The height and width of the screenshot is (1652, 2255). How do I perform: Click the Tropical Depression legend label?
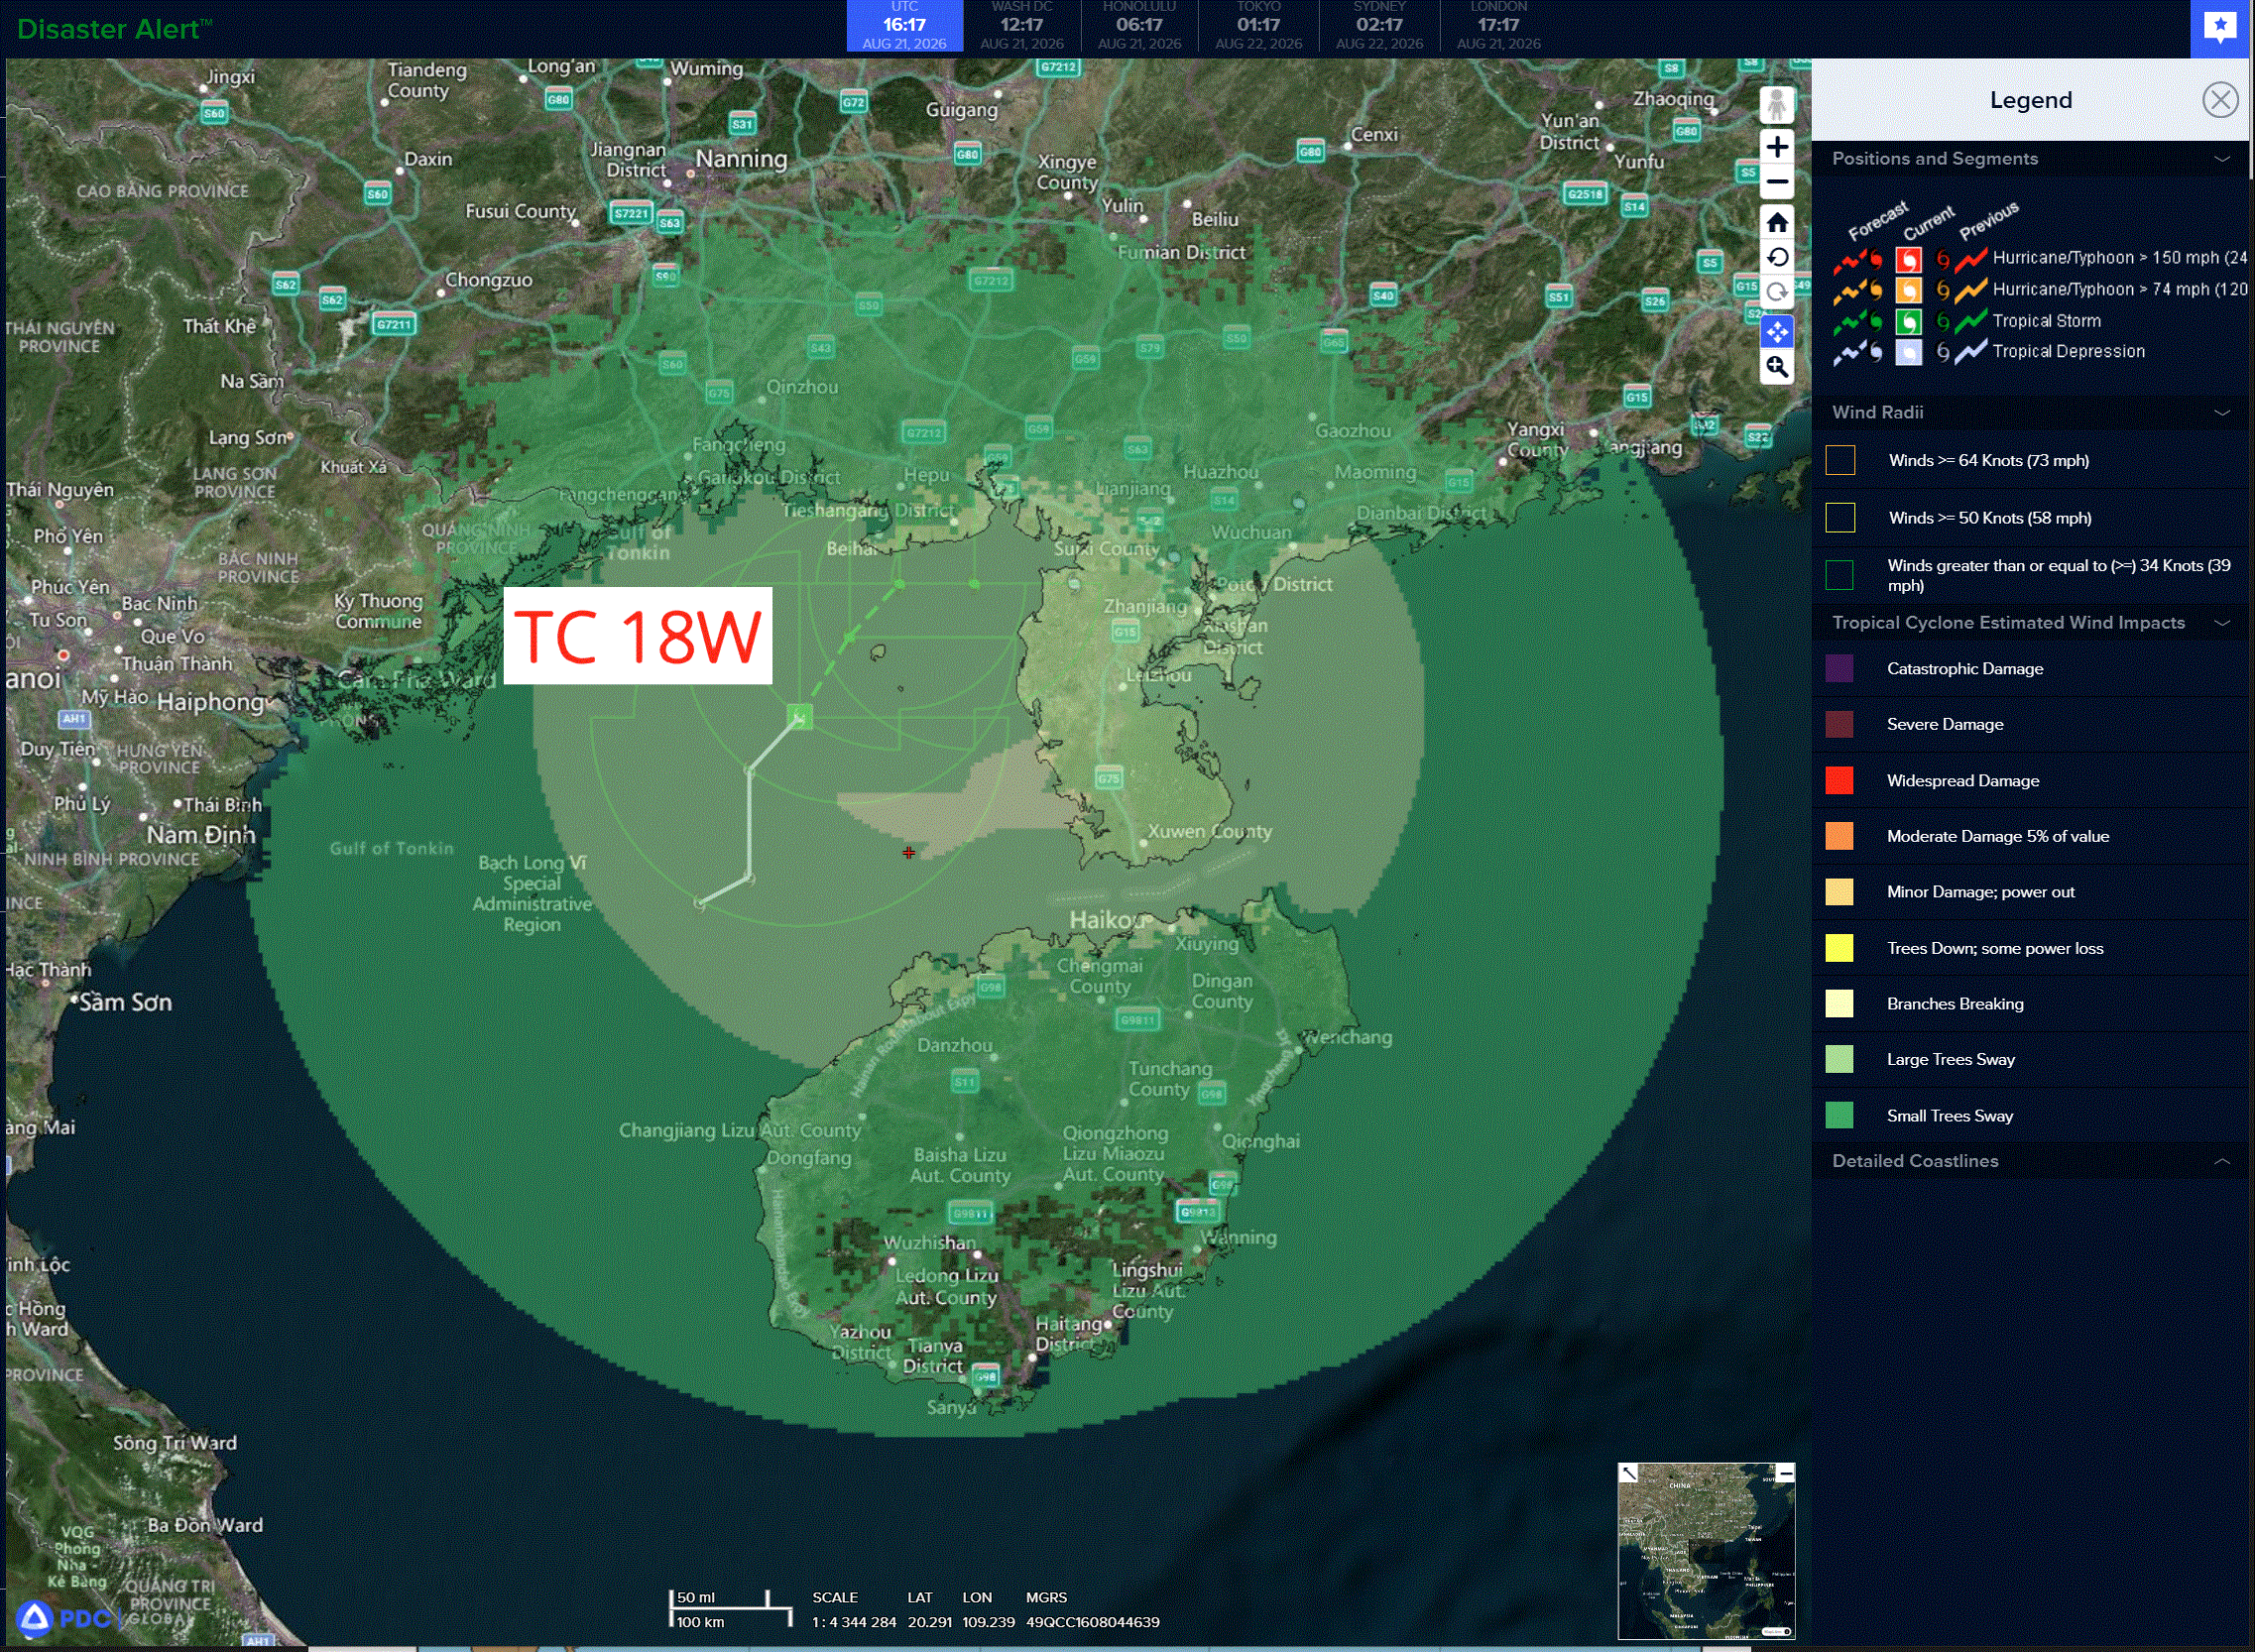(2068, 352)
